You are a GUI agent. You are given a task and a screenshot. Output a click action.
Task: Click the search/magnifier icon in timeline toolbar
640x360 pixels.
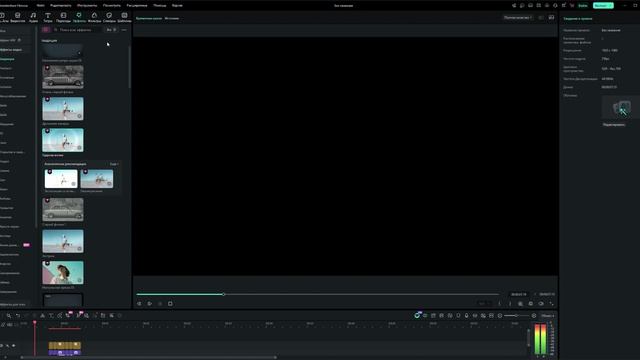(9, 316)
